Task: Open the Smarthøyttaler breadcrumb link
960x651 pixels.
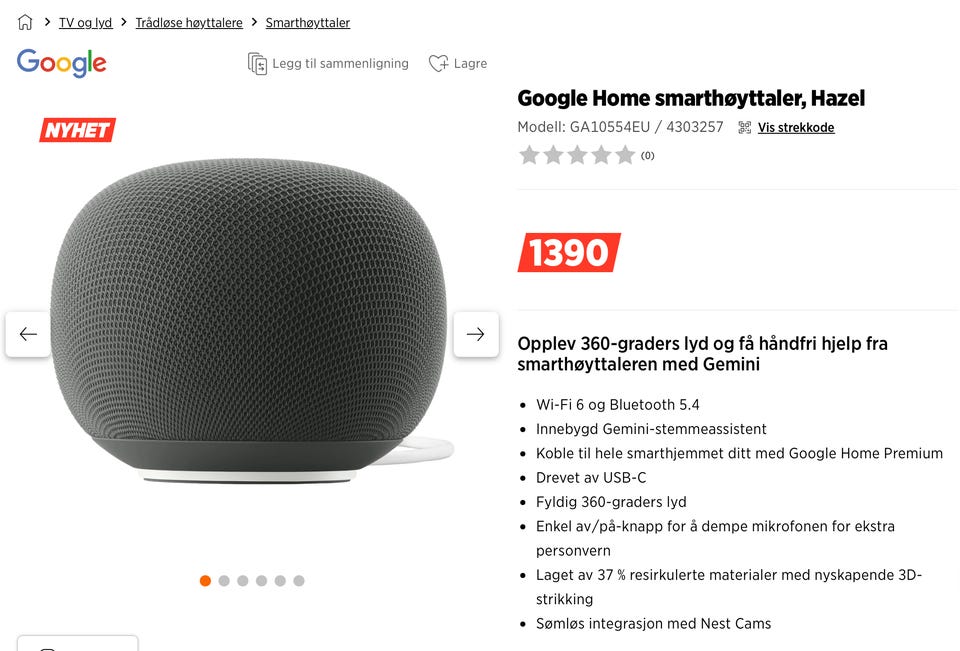Action: tap(307, 23)
